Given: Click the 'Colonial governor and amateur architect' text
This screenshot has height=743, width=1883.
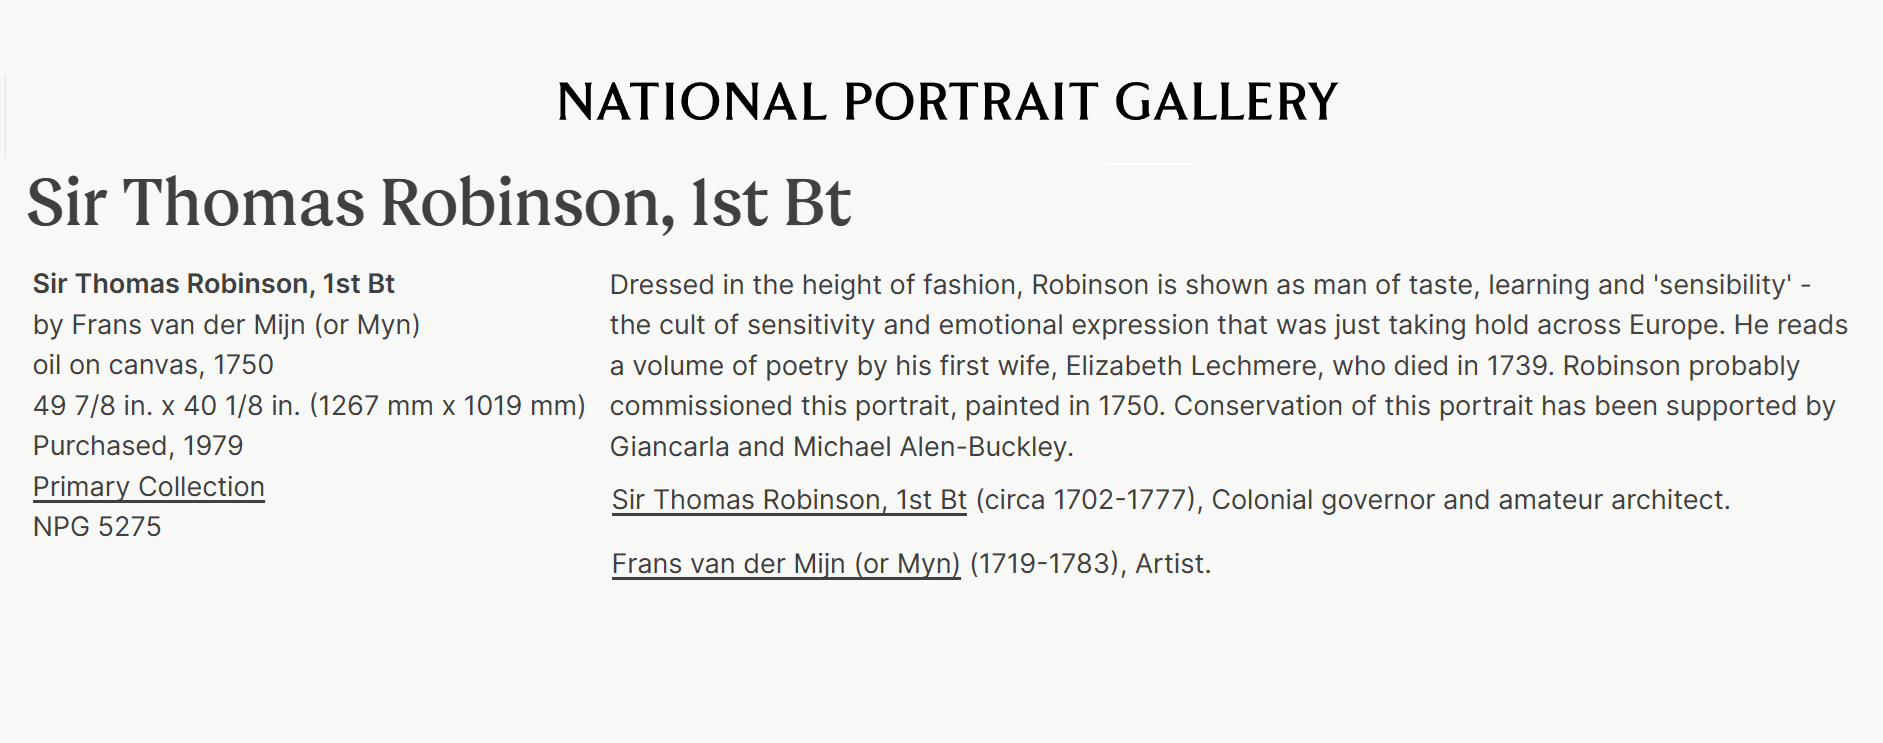Looking at the screenshot, I should click(x=1470, y=500).
